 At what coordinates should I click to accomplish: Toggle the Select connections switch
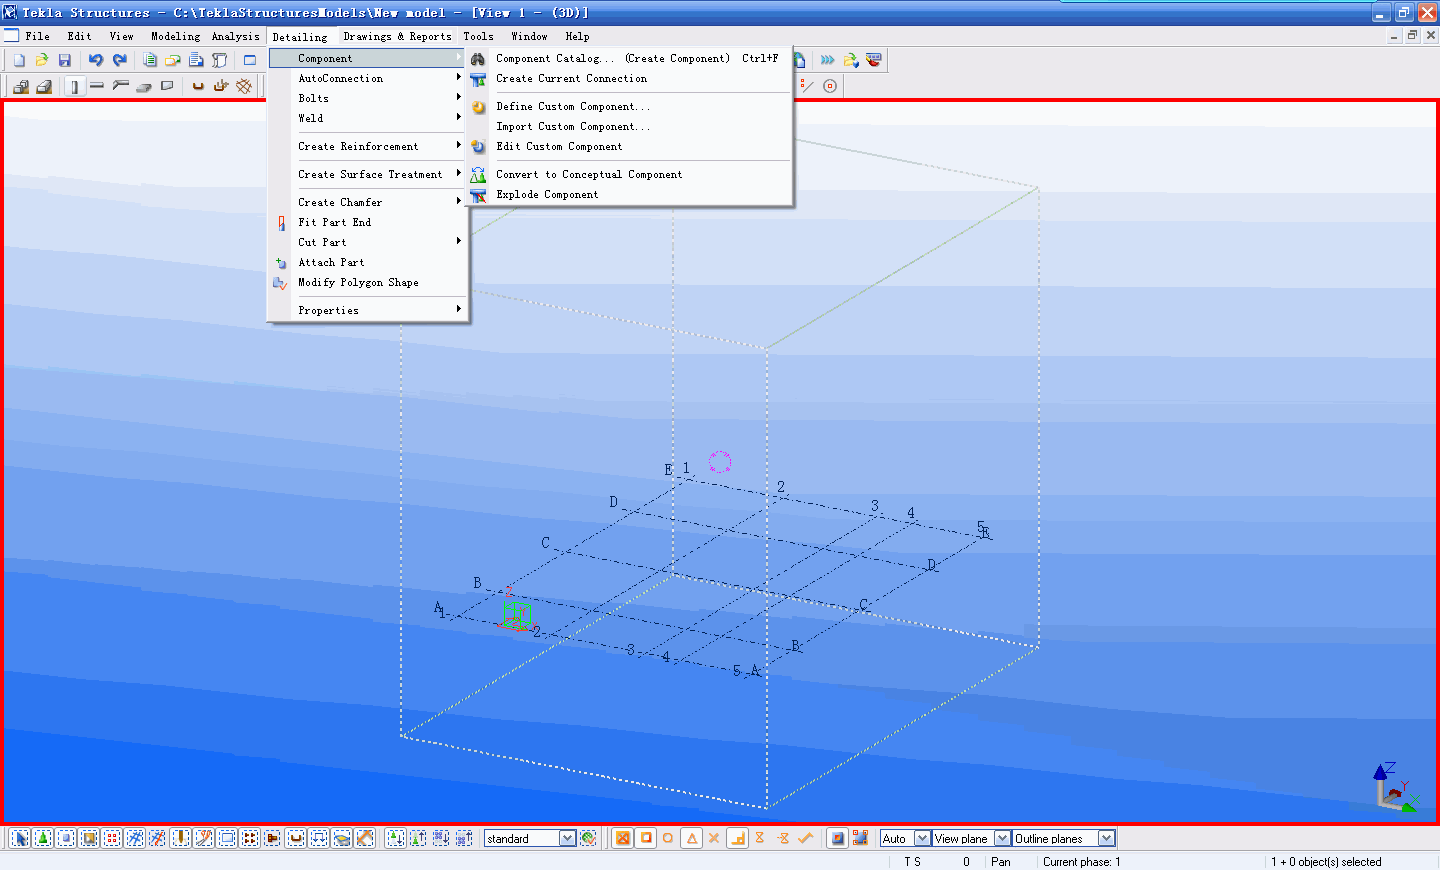(x=42, y=838)
